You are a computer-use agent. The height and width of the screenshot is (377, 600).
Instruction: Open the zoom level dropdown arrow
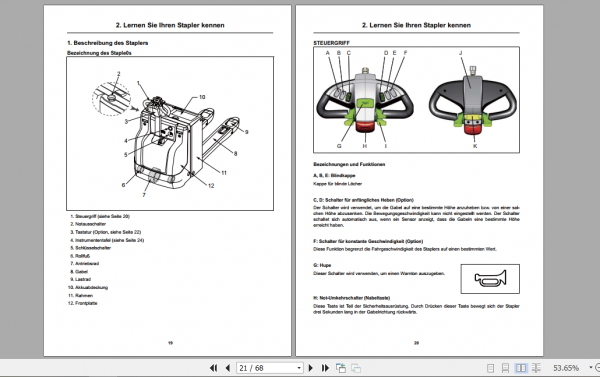pos(591,368)
